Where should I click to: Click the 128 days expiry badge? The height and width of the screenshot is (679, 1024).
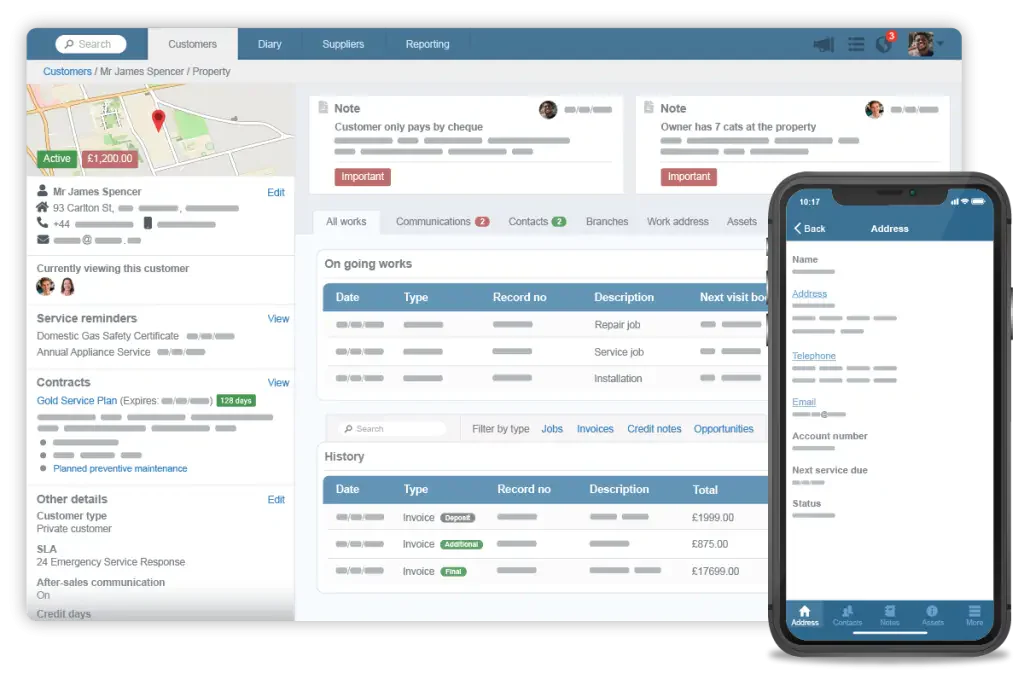(236, 401)
